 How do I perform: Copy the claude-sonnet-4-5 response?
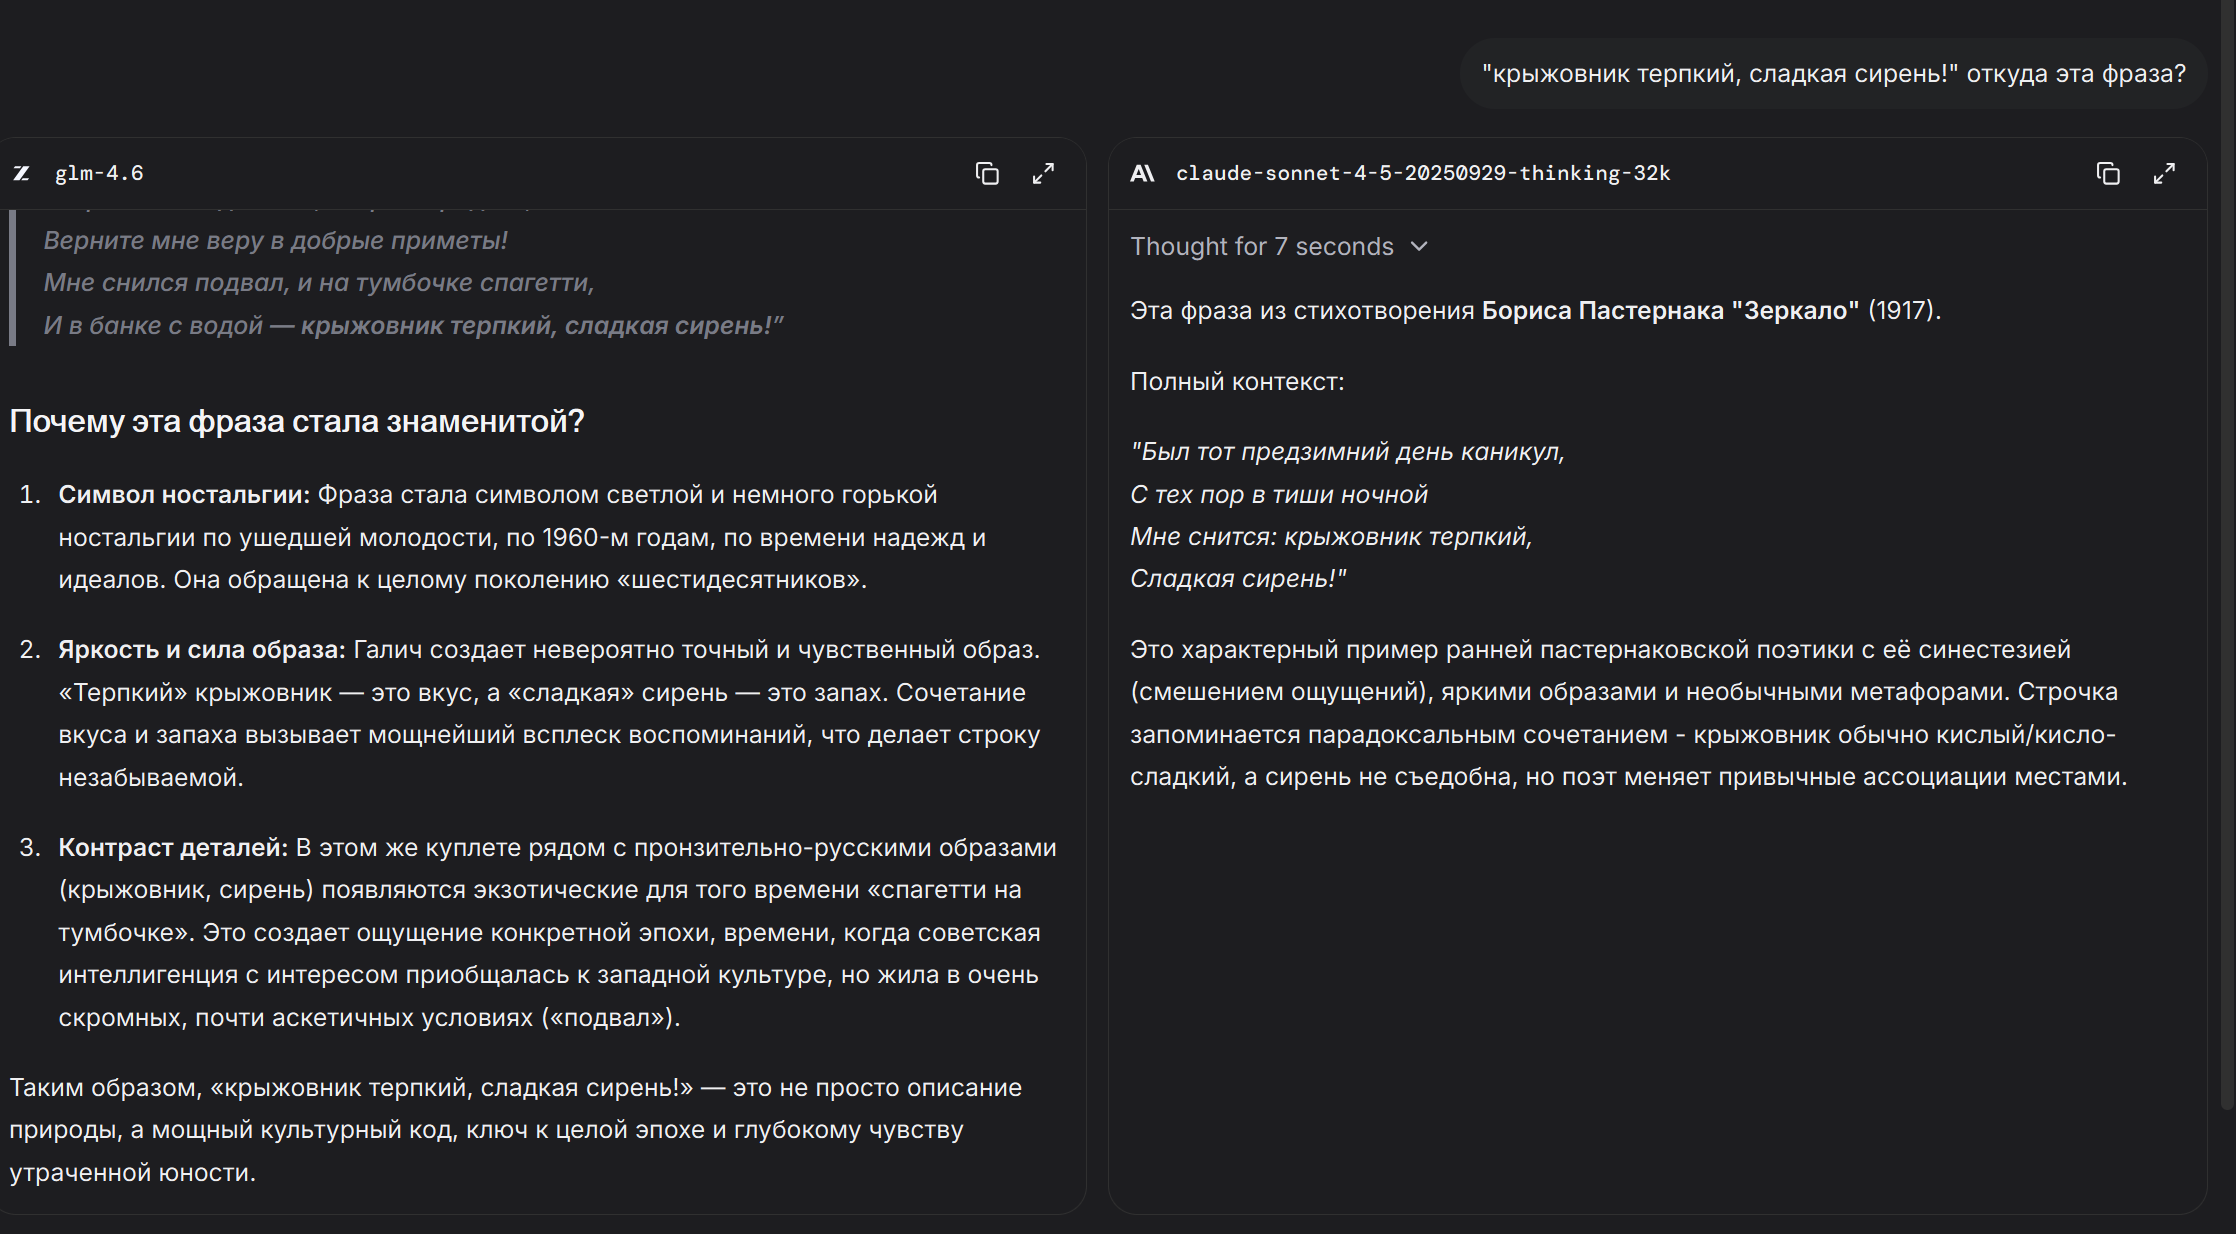coord(2108,174)
